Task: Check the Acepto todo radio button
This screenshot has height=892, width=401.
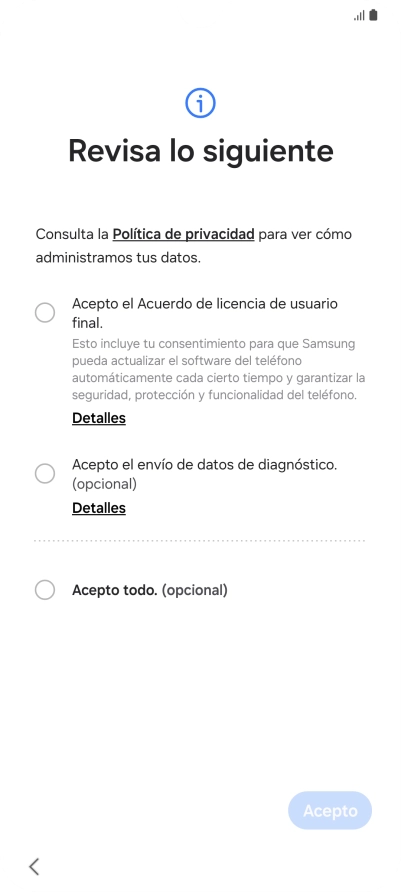Action: click(45, 590)
